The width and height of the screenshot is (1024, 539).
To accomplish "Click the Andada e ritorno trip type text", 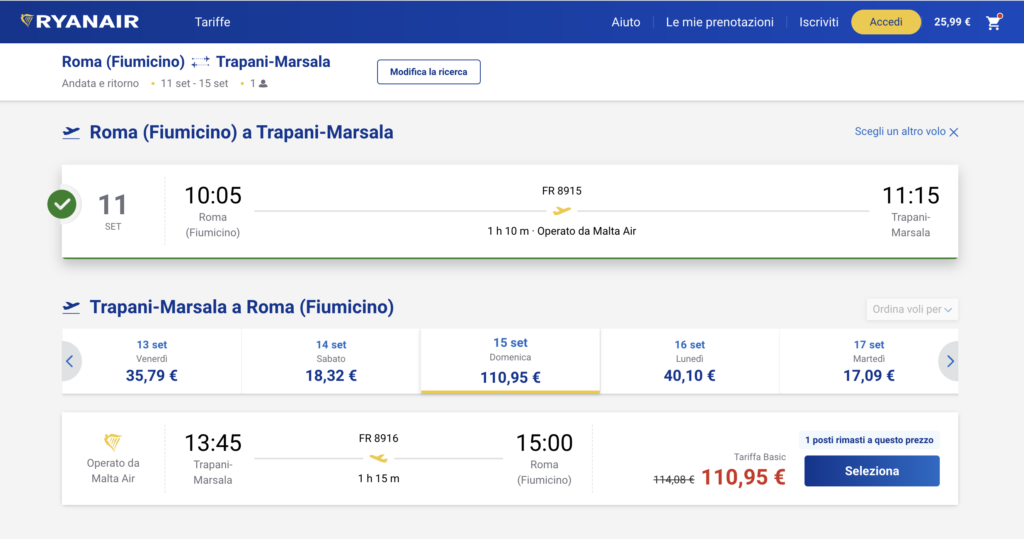I will click(x=101, y=84).
